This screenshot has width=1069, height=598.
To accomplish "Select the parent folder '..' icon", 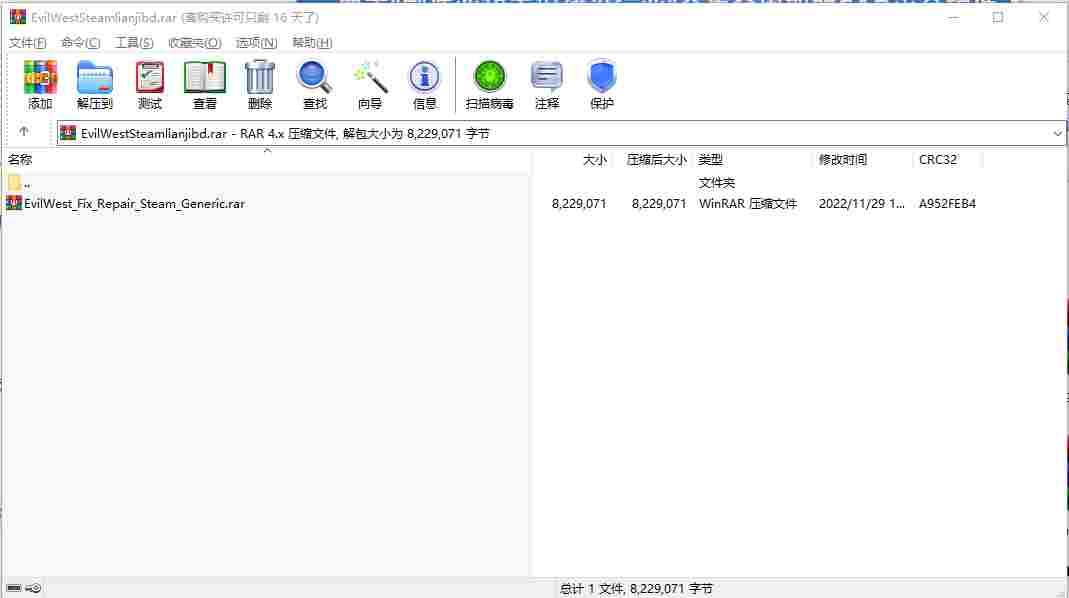I will pyautogui.click(x=14, y=182).
